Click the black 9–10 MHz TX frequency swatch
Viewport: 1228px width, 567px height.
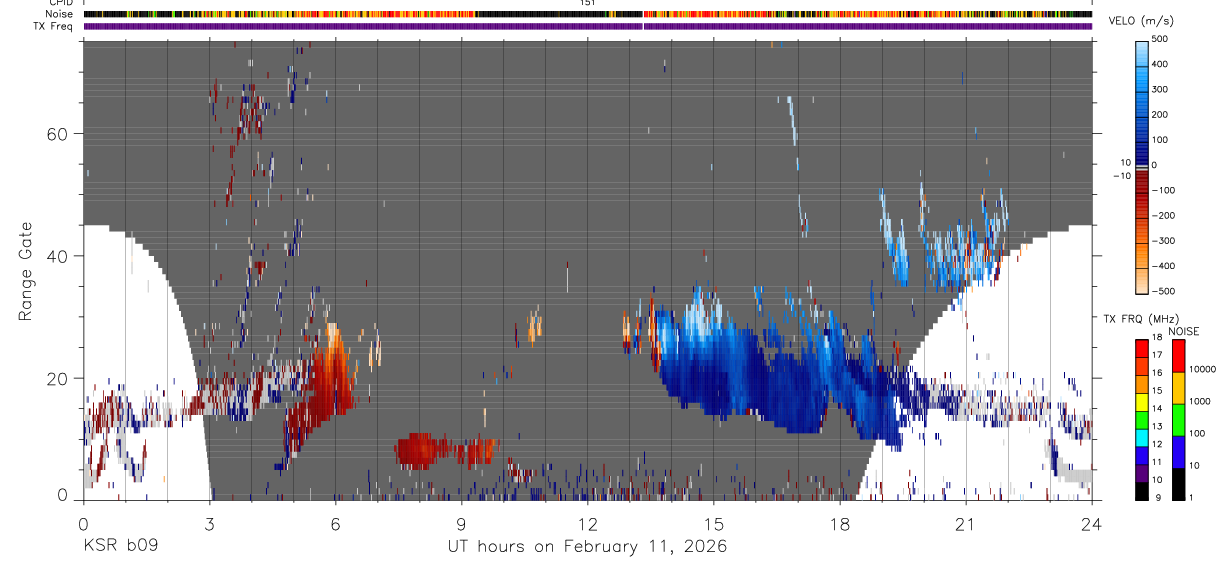coord(1142,490)
